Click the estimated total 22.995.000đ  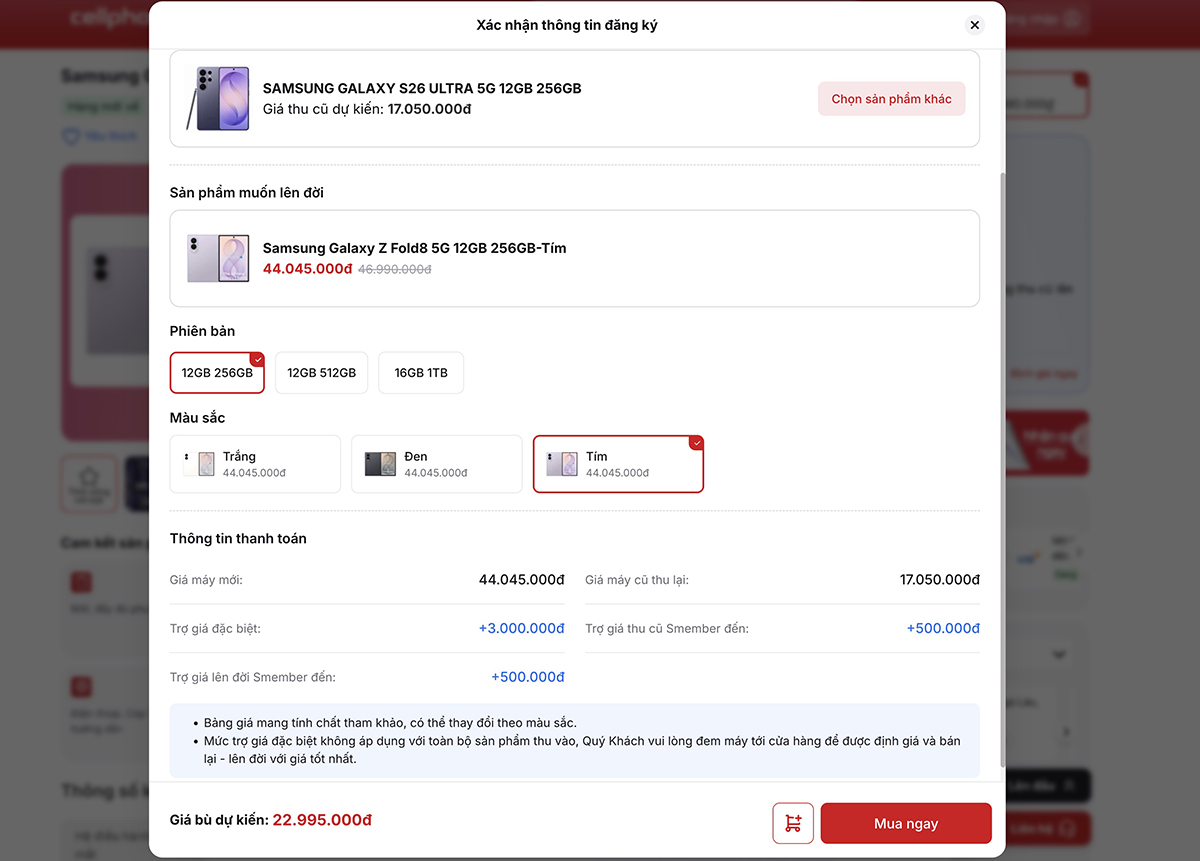point(322,820)
